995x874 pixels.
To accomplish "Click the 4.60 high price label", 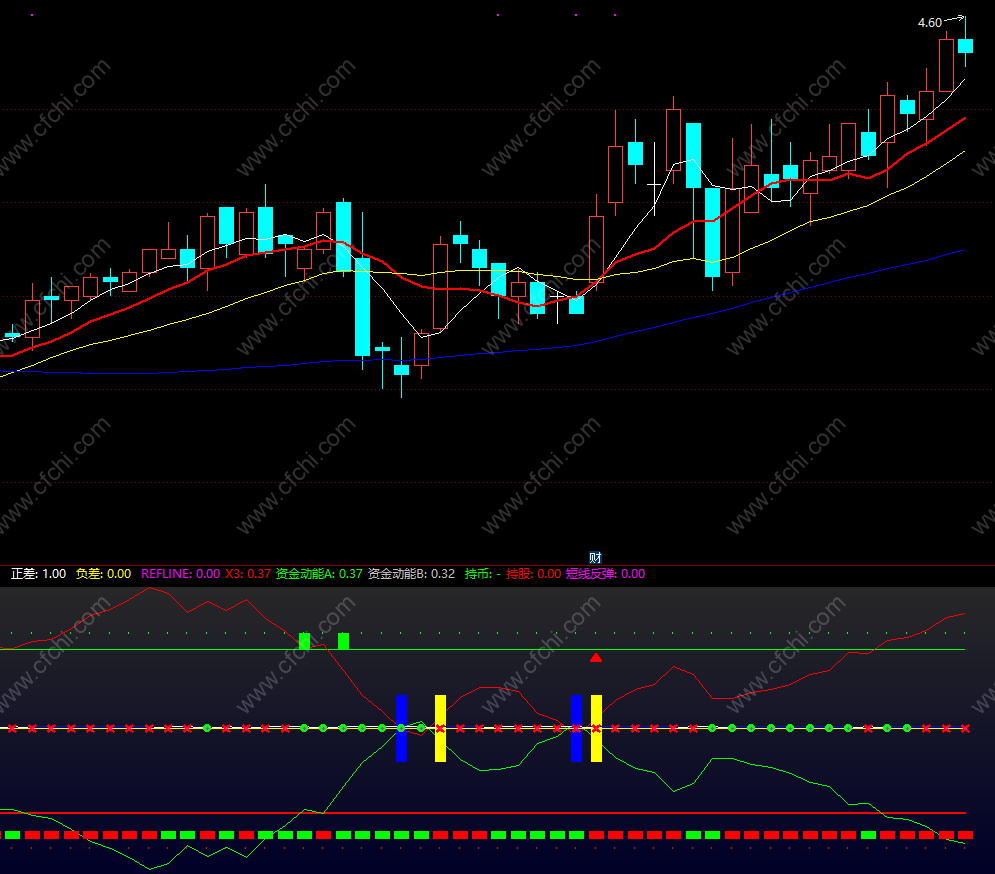I will pyautogui.click(x=930, y=23).
